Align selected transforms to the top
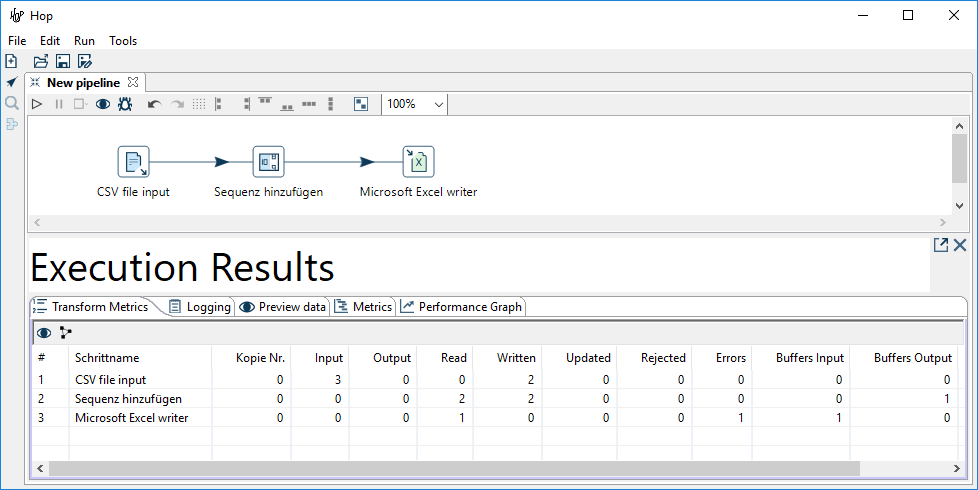 265,101
